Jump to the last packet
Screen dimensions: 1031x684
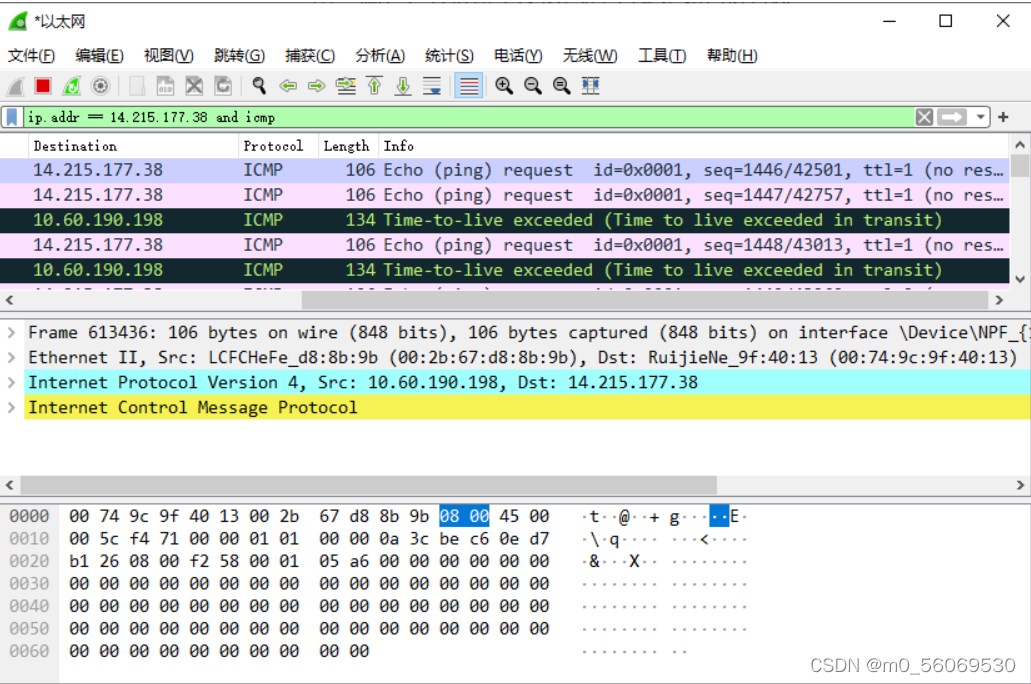tap(403, 86)
